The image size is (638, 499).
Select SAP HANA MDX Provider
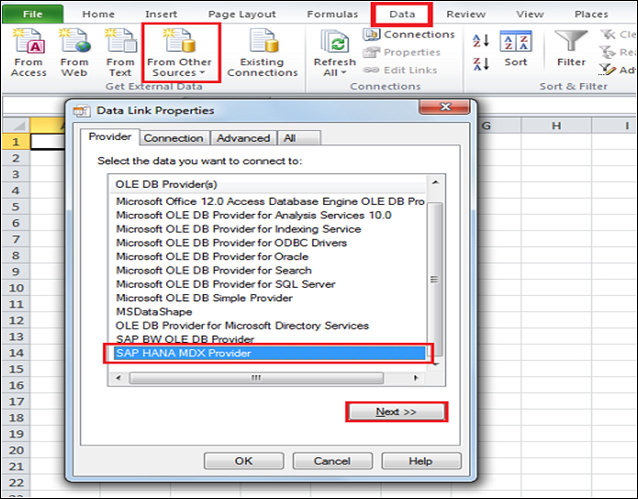tap(269, 353)
